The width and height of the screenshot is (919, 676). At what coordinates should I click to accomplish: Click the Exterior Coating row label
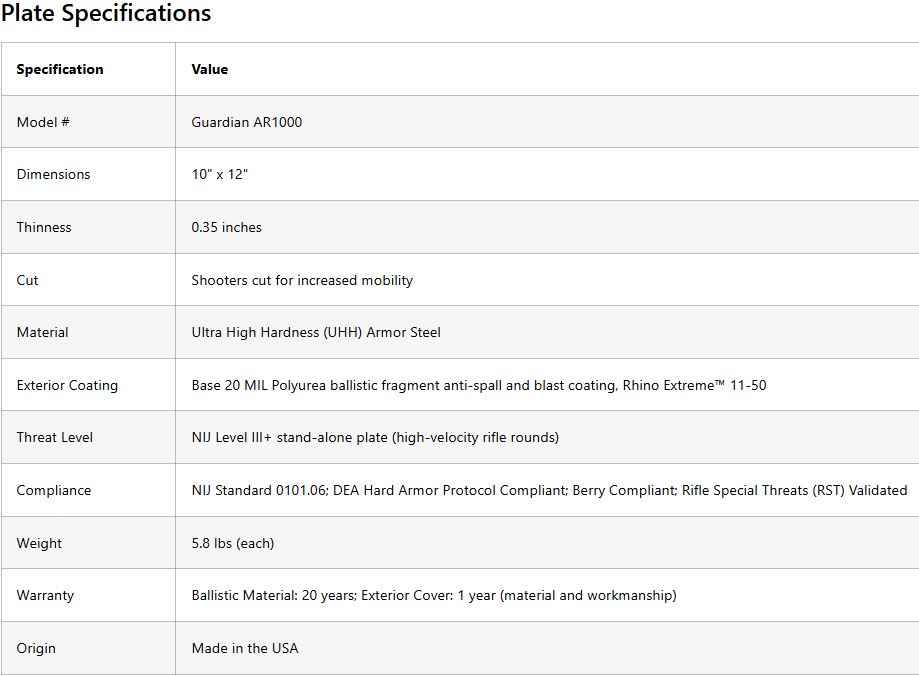pyautogui.click(x=67, y=385)
